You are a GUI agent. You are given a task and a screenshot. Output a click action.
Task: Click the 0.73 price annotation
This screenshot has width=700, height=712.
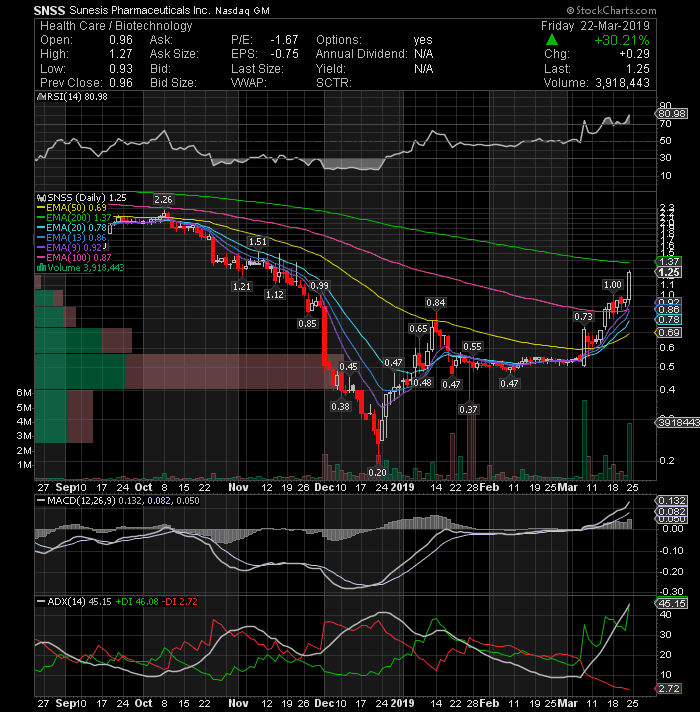click(583, 317)
